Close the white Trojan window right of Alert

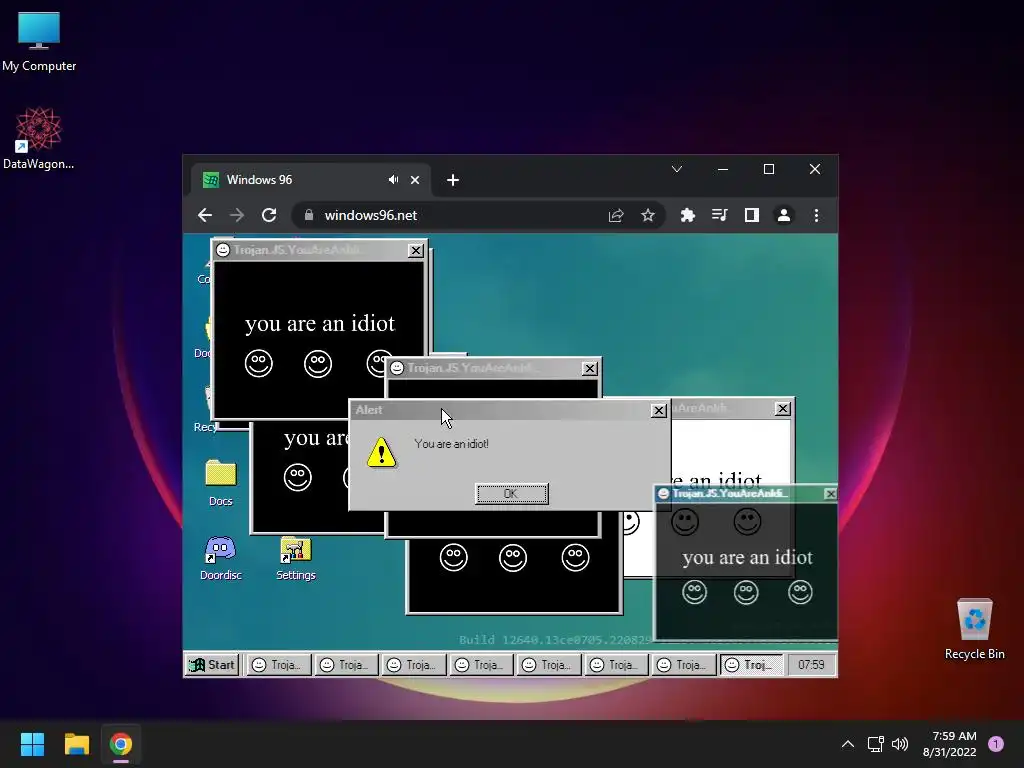tap(782, 409)
